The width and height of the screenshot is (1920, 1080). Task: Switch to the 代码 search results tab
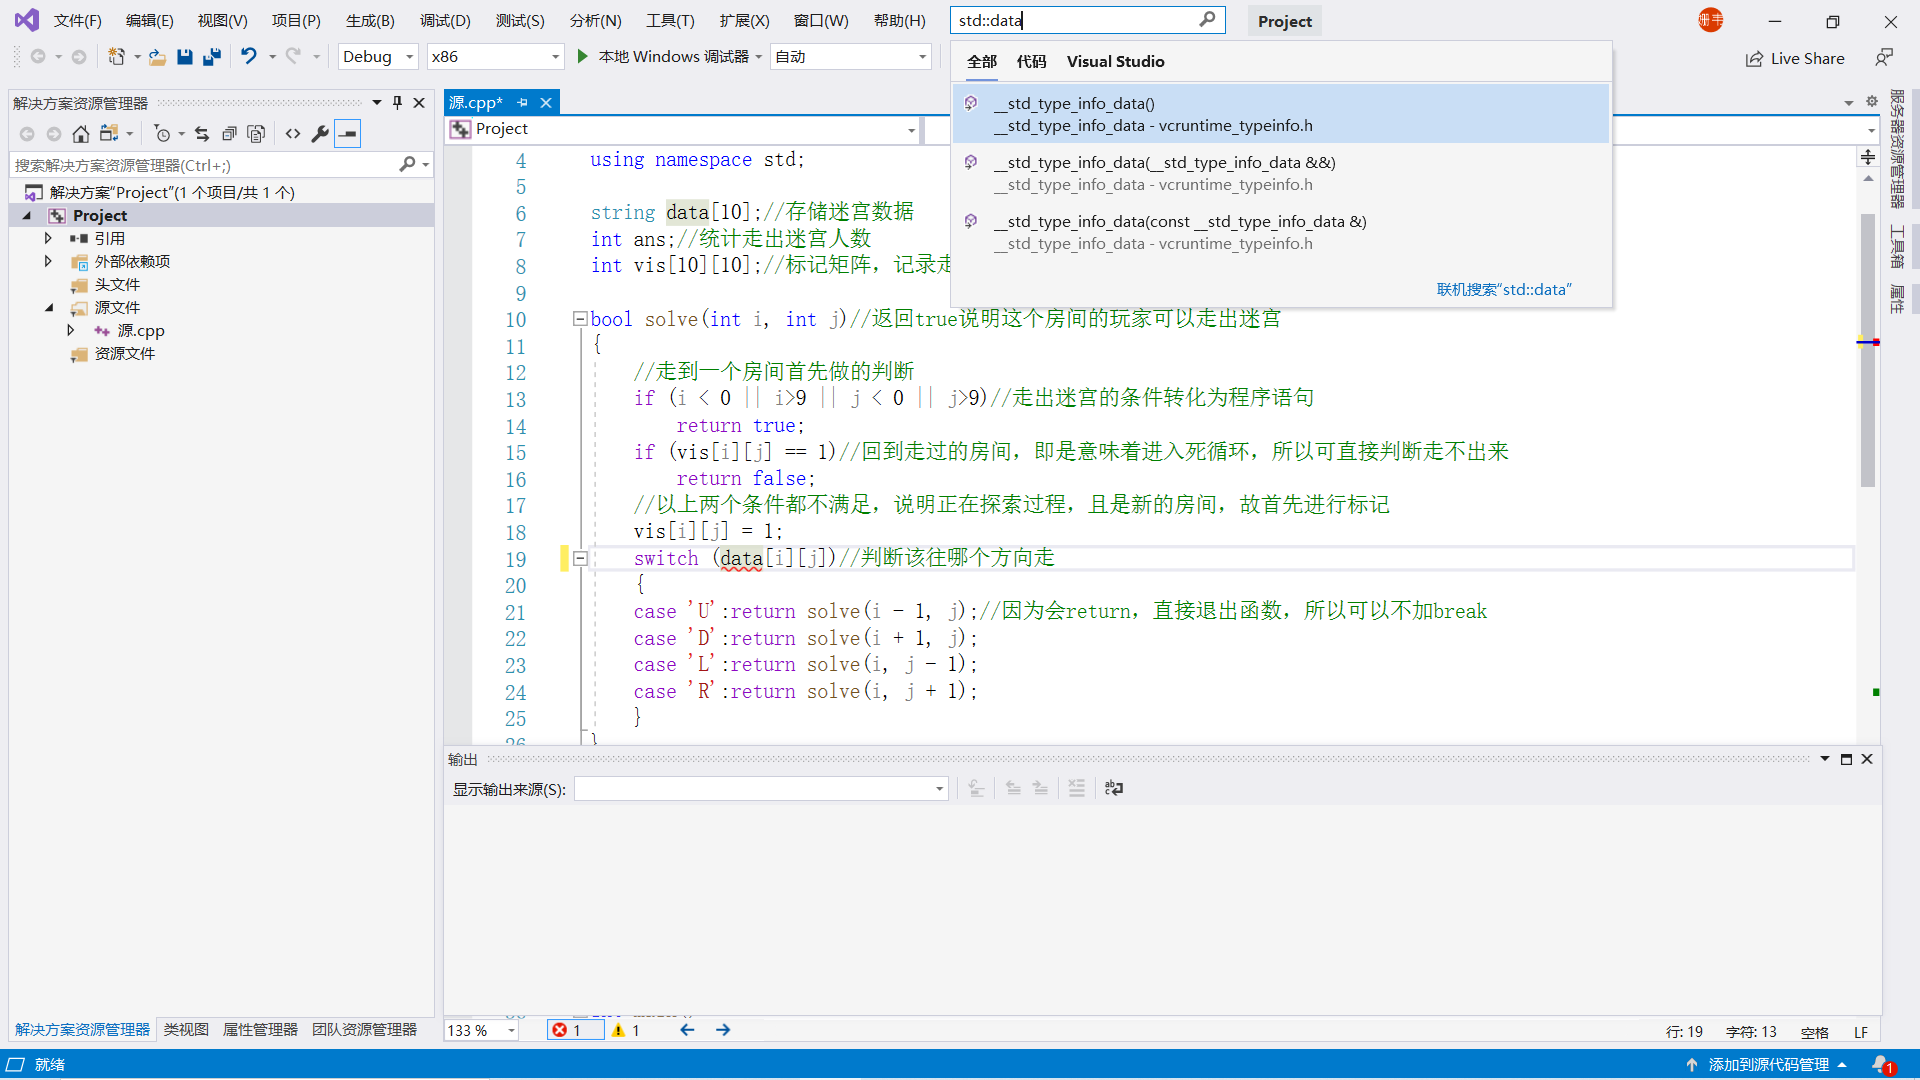click(1031, 62)
